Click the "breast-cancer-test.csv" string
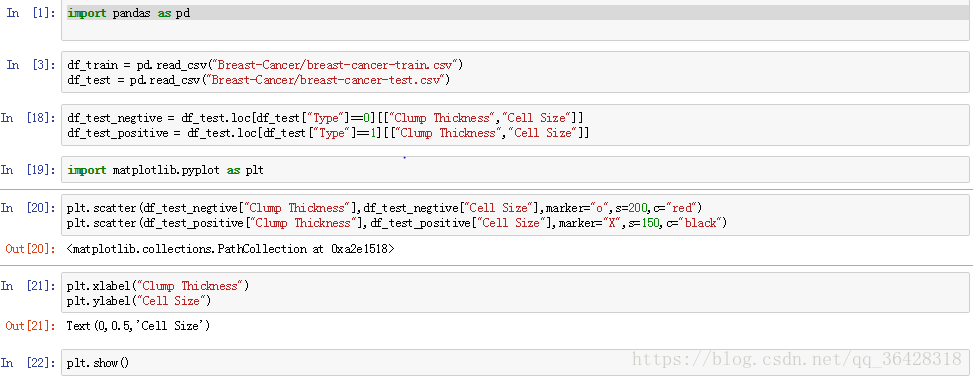The height and width of the screenshot is (379, 973). [325, 80]
